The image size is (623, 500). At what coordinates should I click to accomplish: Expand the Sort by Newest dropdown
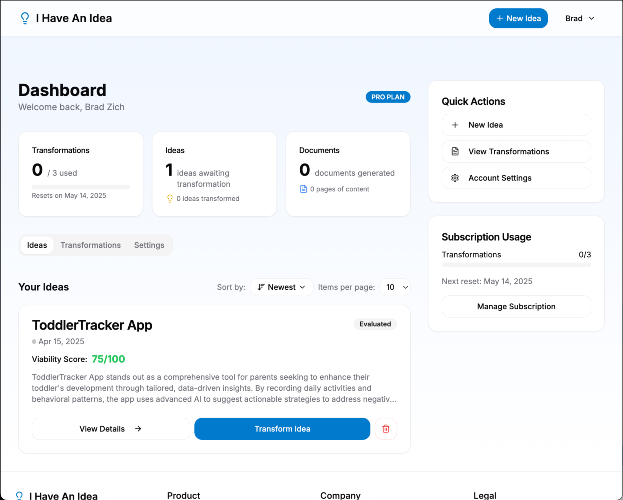[281, 287]
